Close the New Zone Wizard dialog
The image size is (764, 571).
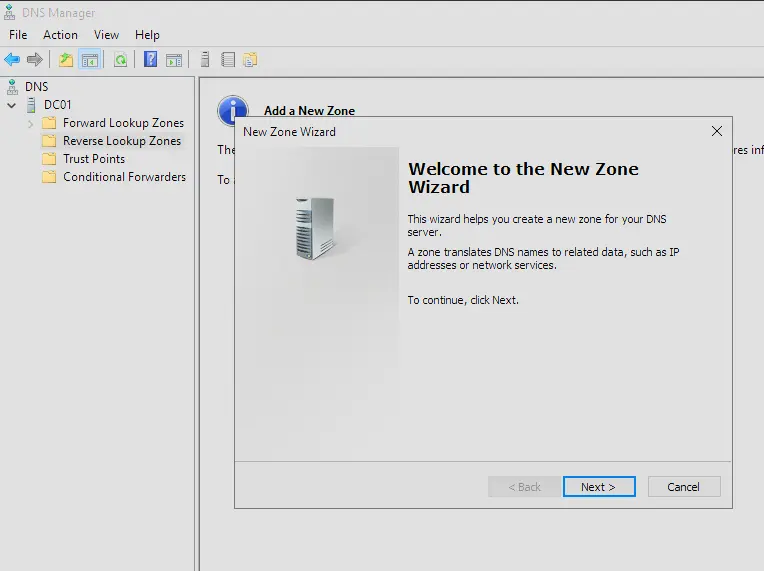[717, 131]
